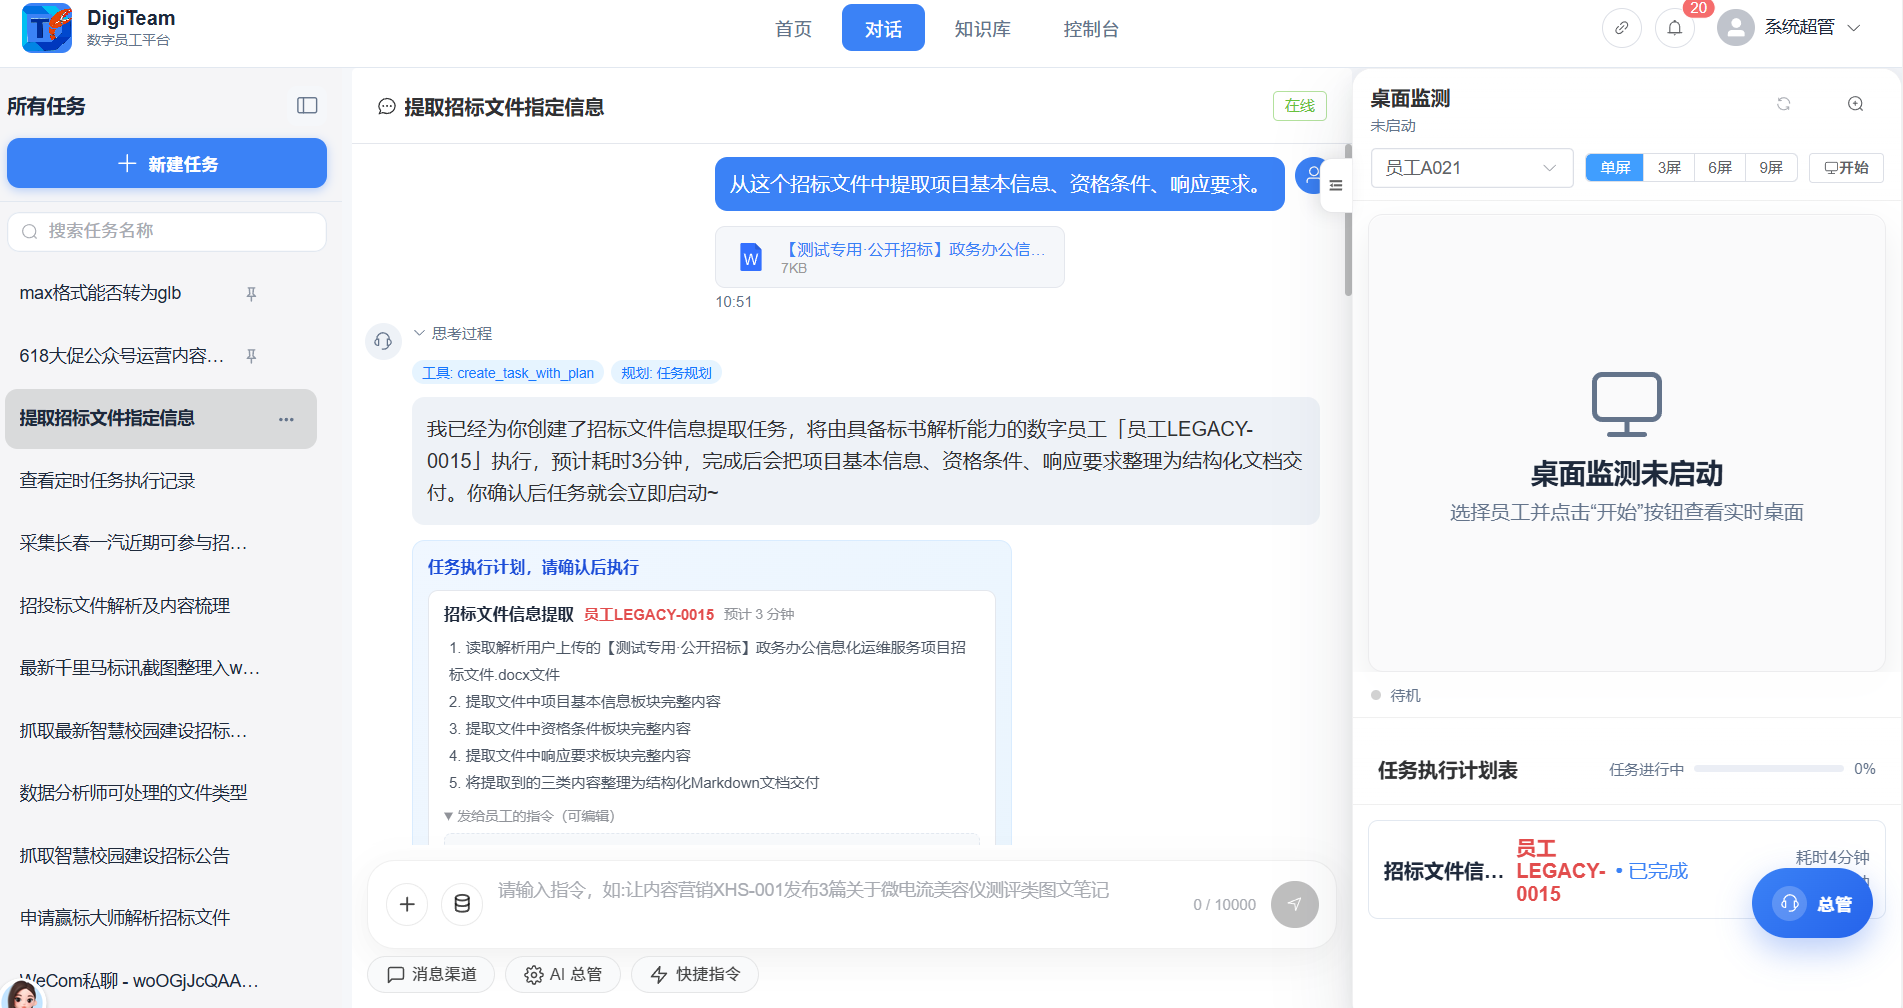Open the notifications bell
Screen dimensions: 1903x1008
[1675, 28]
